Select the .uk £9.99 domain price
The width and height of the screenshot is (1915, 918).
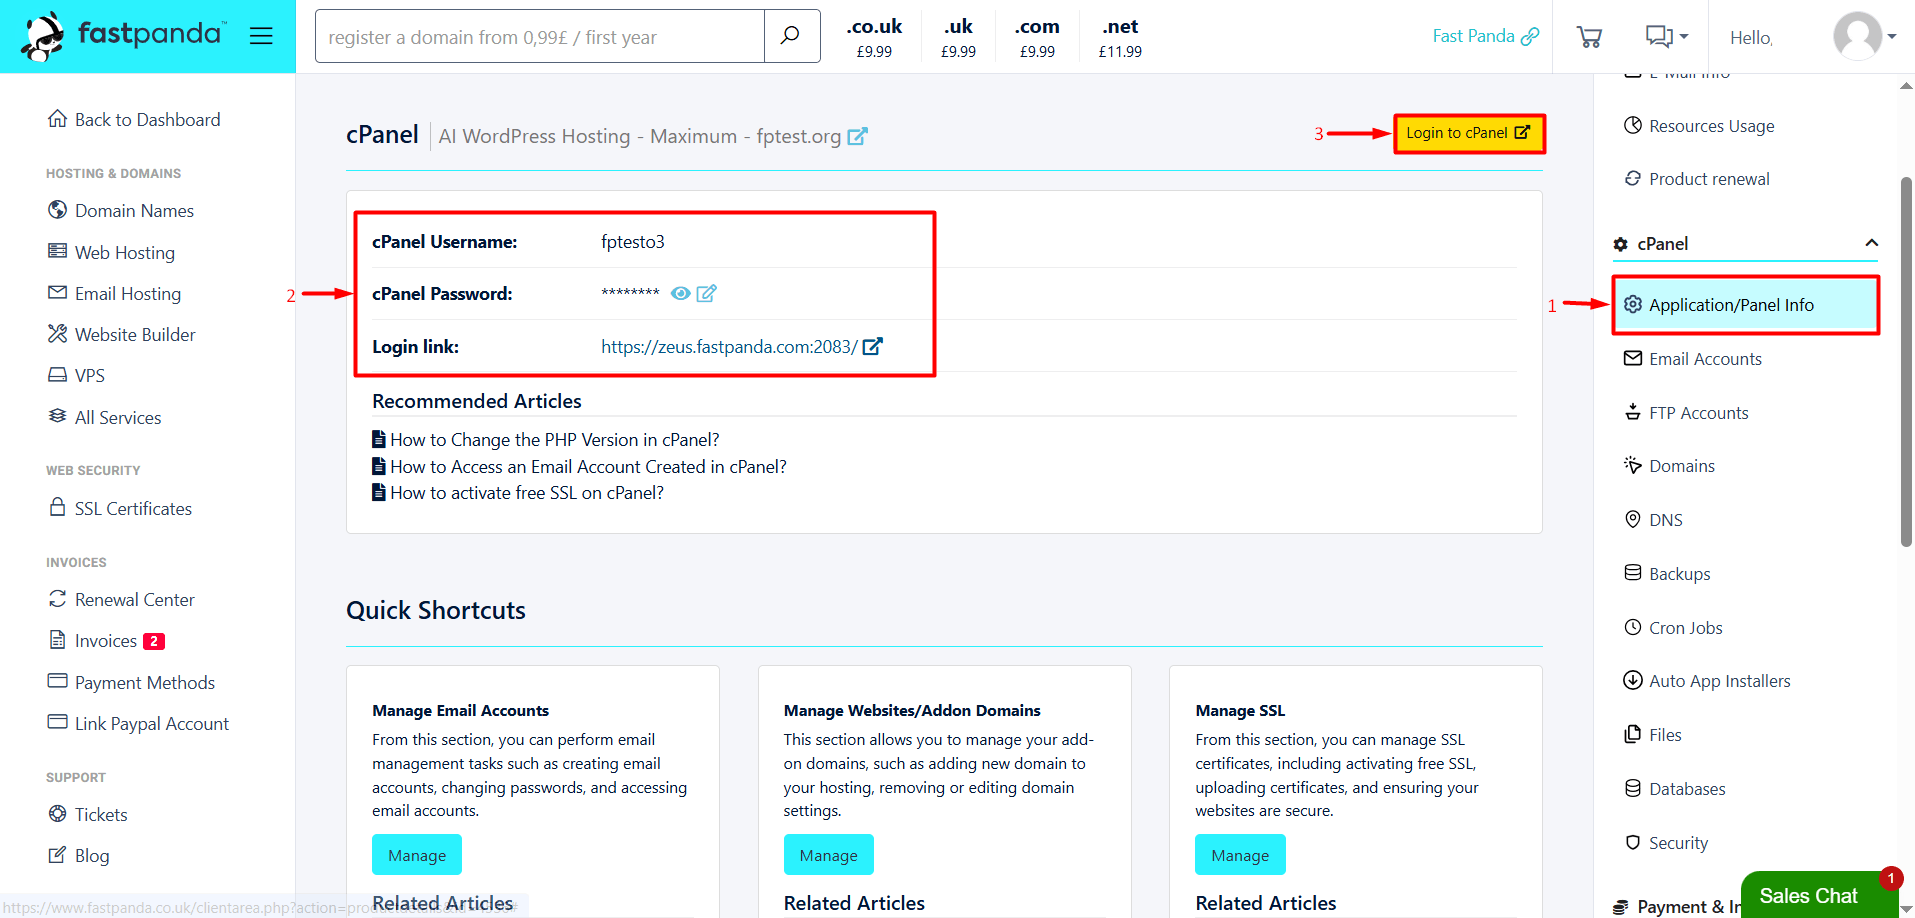958,37
